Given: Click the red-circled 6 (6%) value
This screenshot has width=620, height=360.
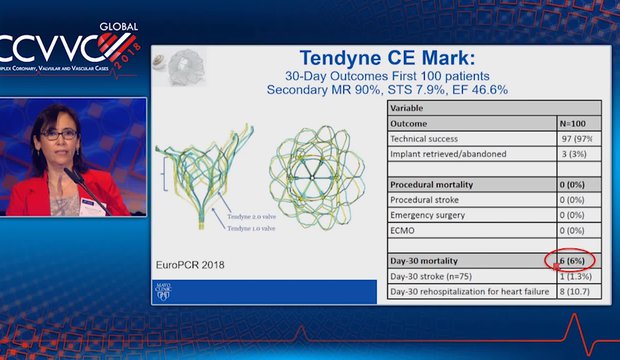Looking at the screenshot, I should 572,261.
